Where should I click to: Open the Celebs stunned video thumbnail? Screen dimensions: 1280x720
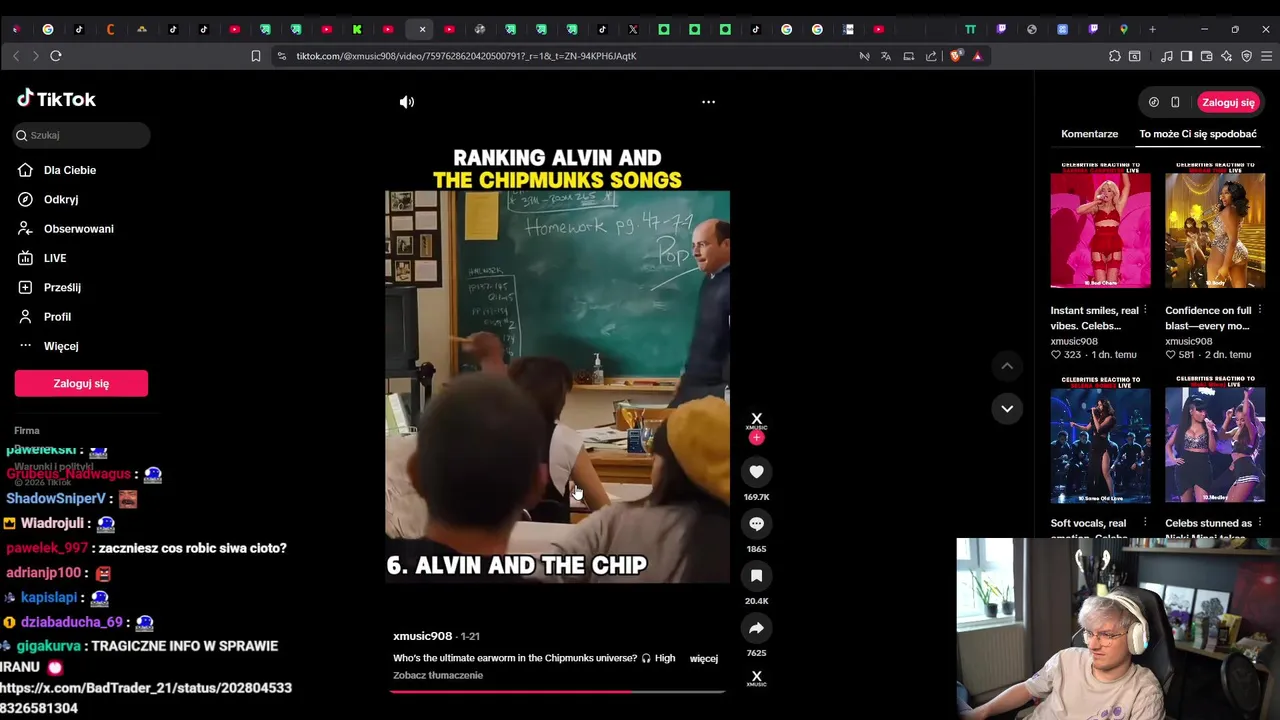point(1215,440)
